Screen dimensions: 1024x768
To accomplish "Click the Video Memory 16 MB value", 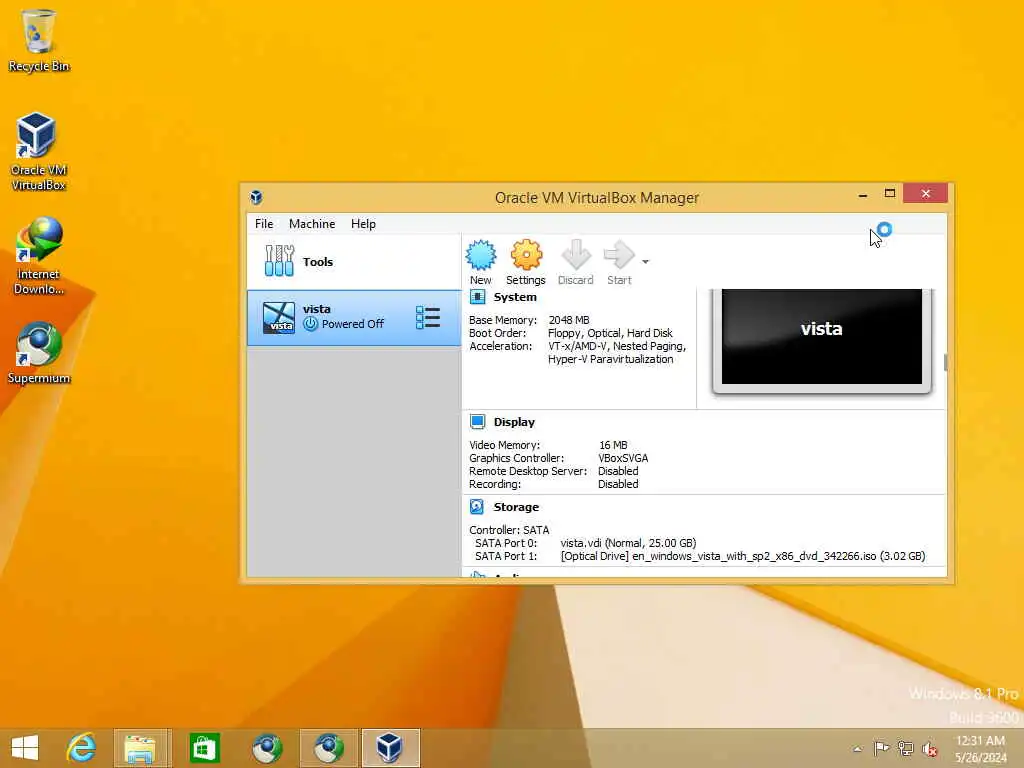I will pos(613,445).
